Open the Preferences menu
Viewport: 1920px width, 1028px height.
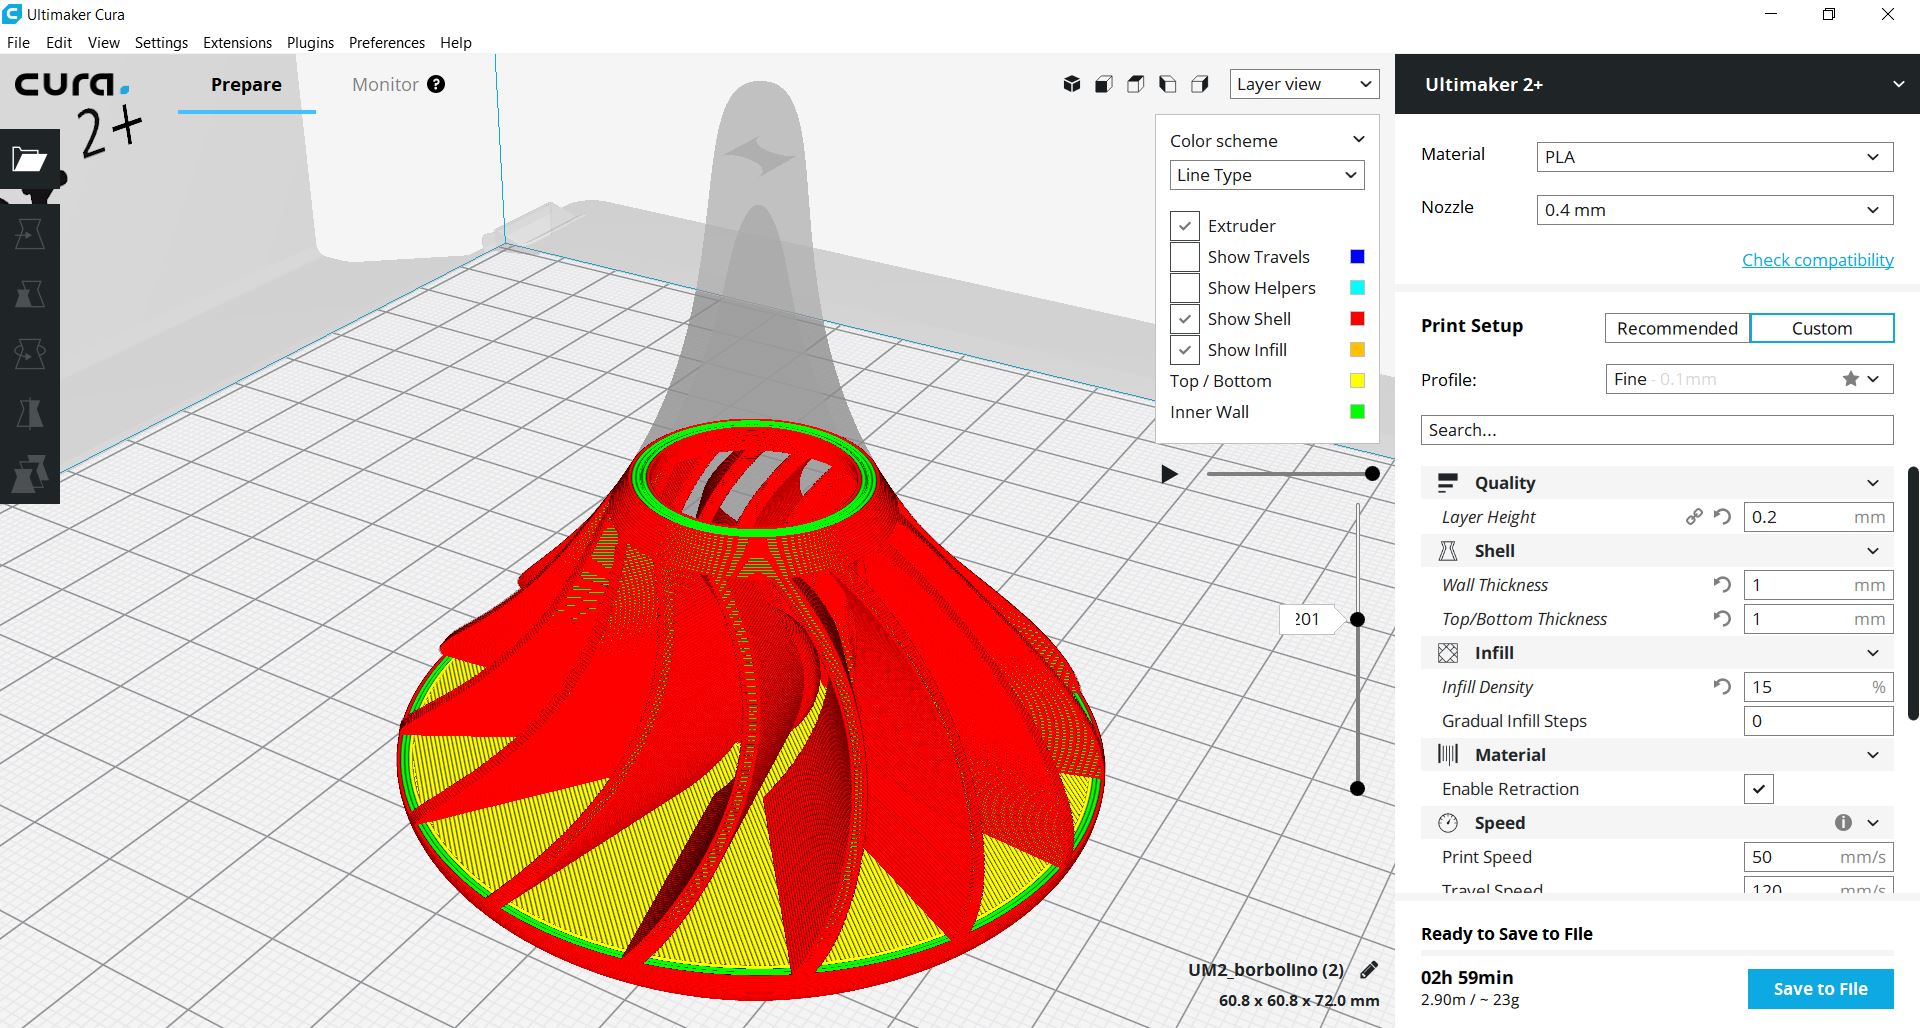coord(387,43)
